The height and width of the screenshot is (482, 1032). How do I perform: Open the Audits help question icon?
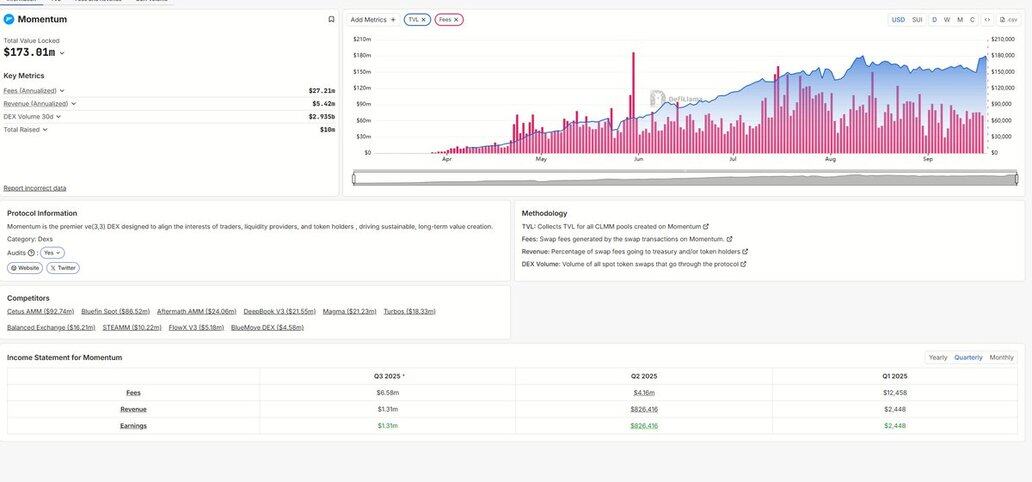31,253
